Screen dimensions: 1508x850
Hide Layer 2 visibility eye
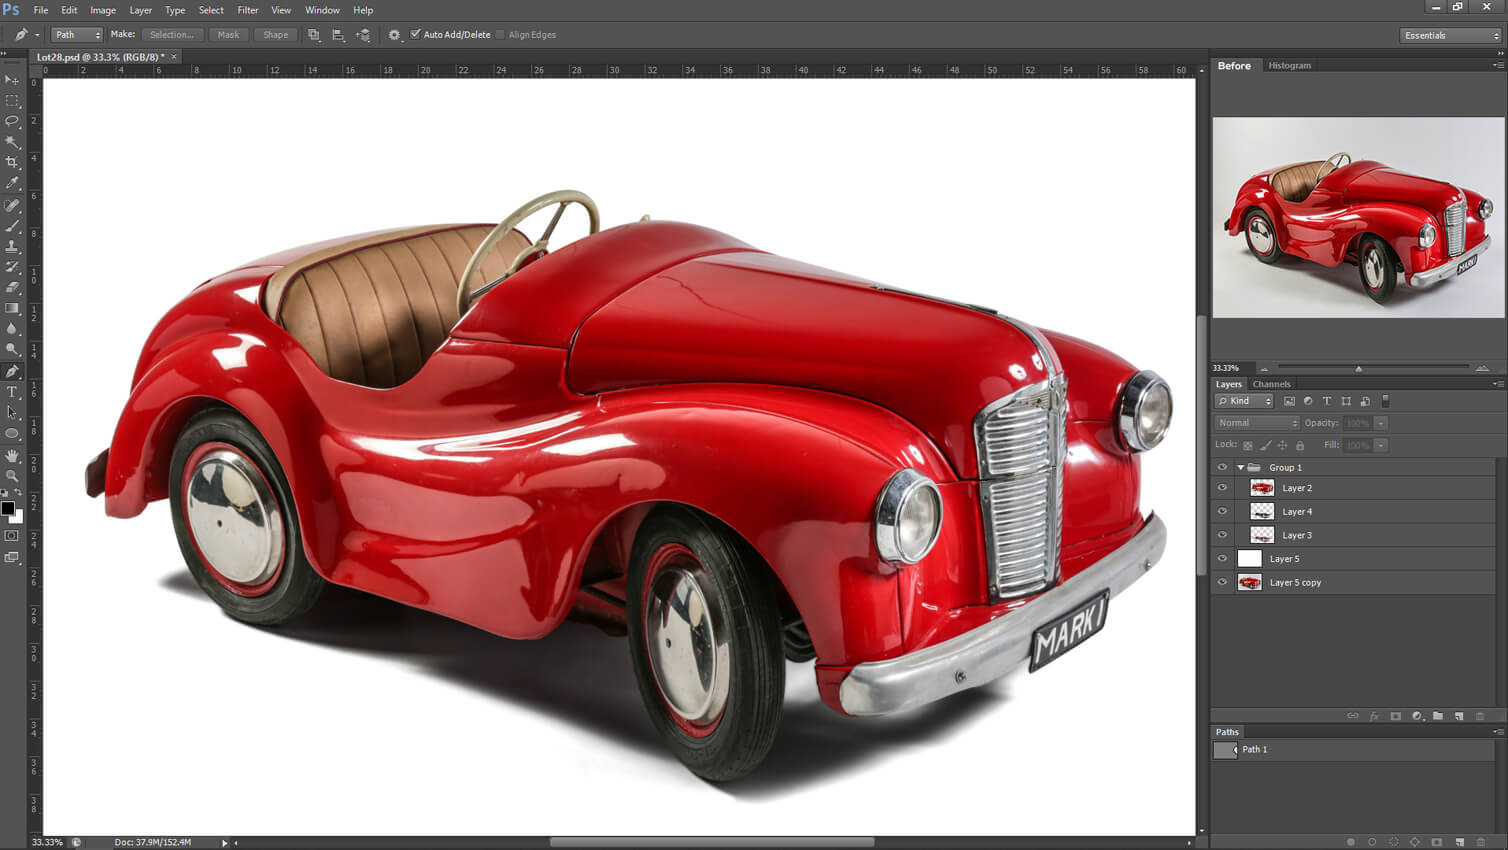tap(1222, 488)
